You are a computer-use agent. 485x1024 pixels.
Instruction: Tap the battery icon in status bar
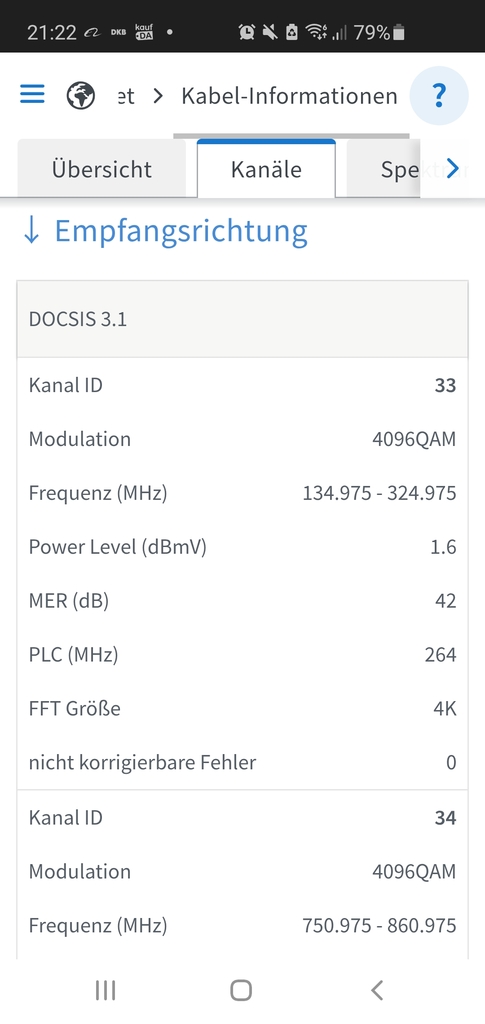pos(399,32)
